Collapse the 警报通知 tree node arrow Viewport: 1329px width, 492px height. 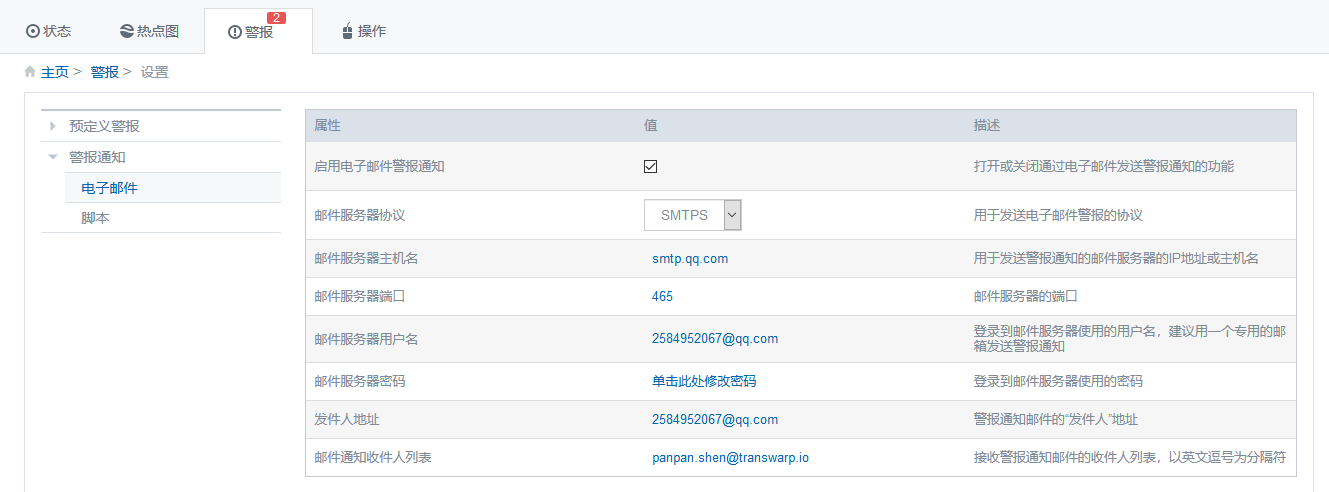(52, 157)
